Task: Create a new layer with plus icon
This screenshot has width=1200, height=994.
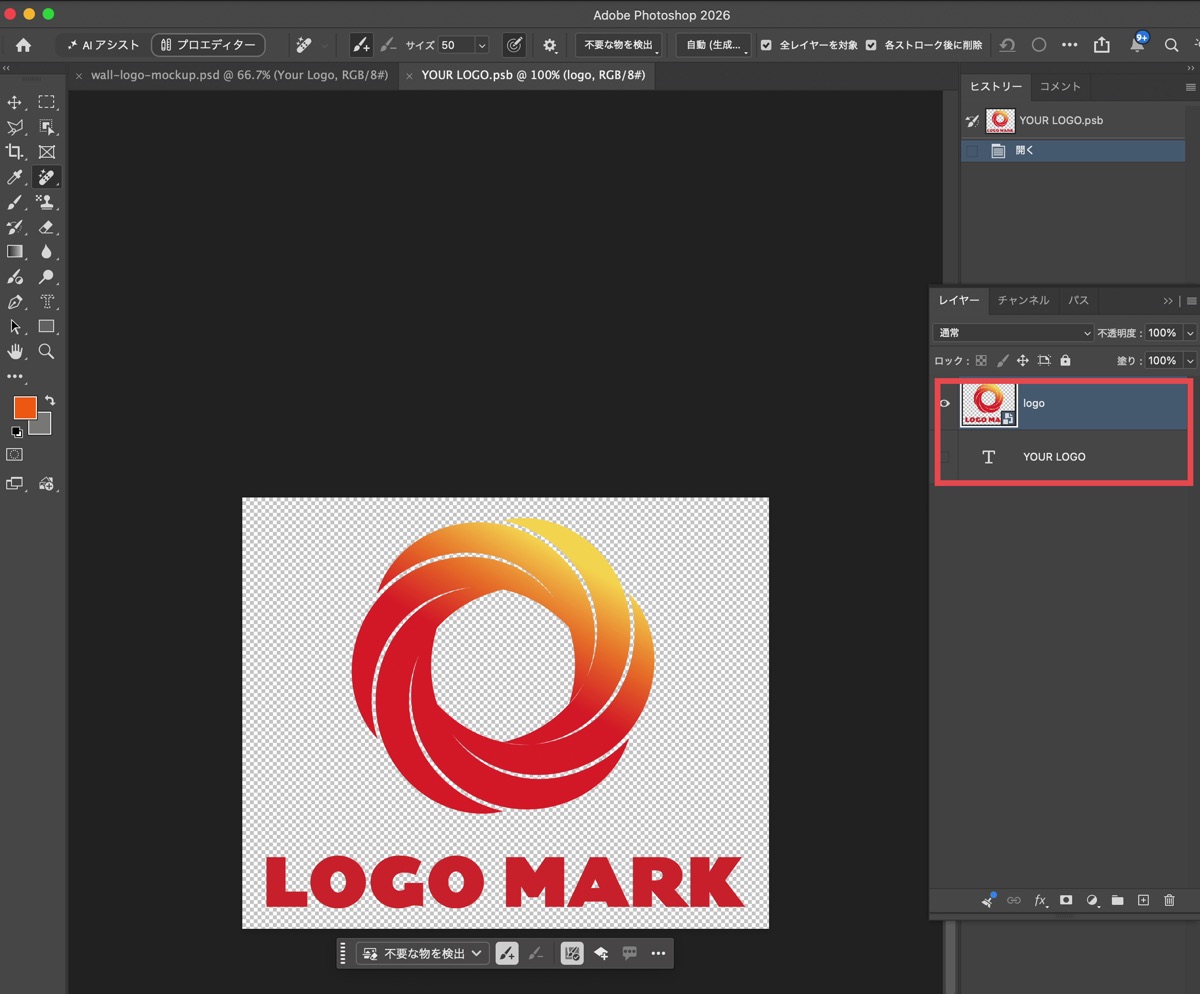Action: [1144, 900]
